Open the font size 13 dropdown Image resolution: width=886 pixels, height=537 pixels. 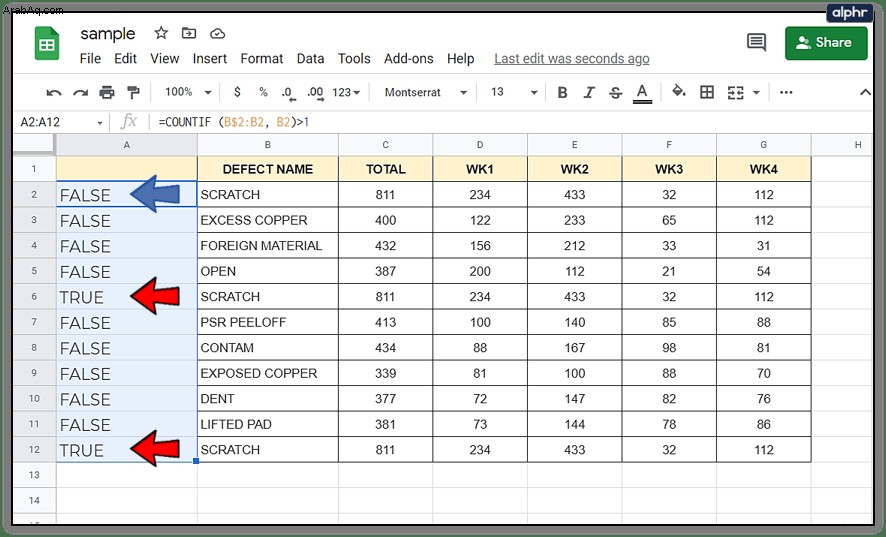point(514,92)
